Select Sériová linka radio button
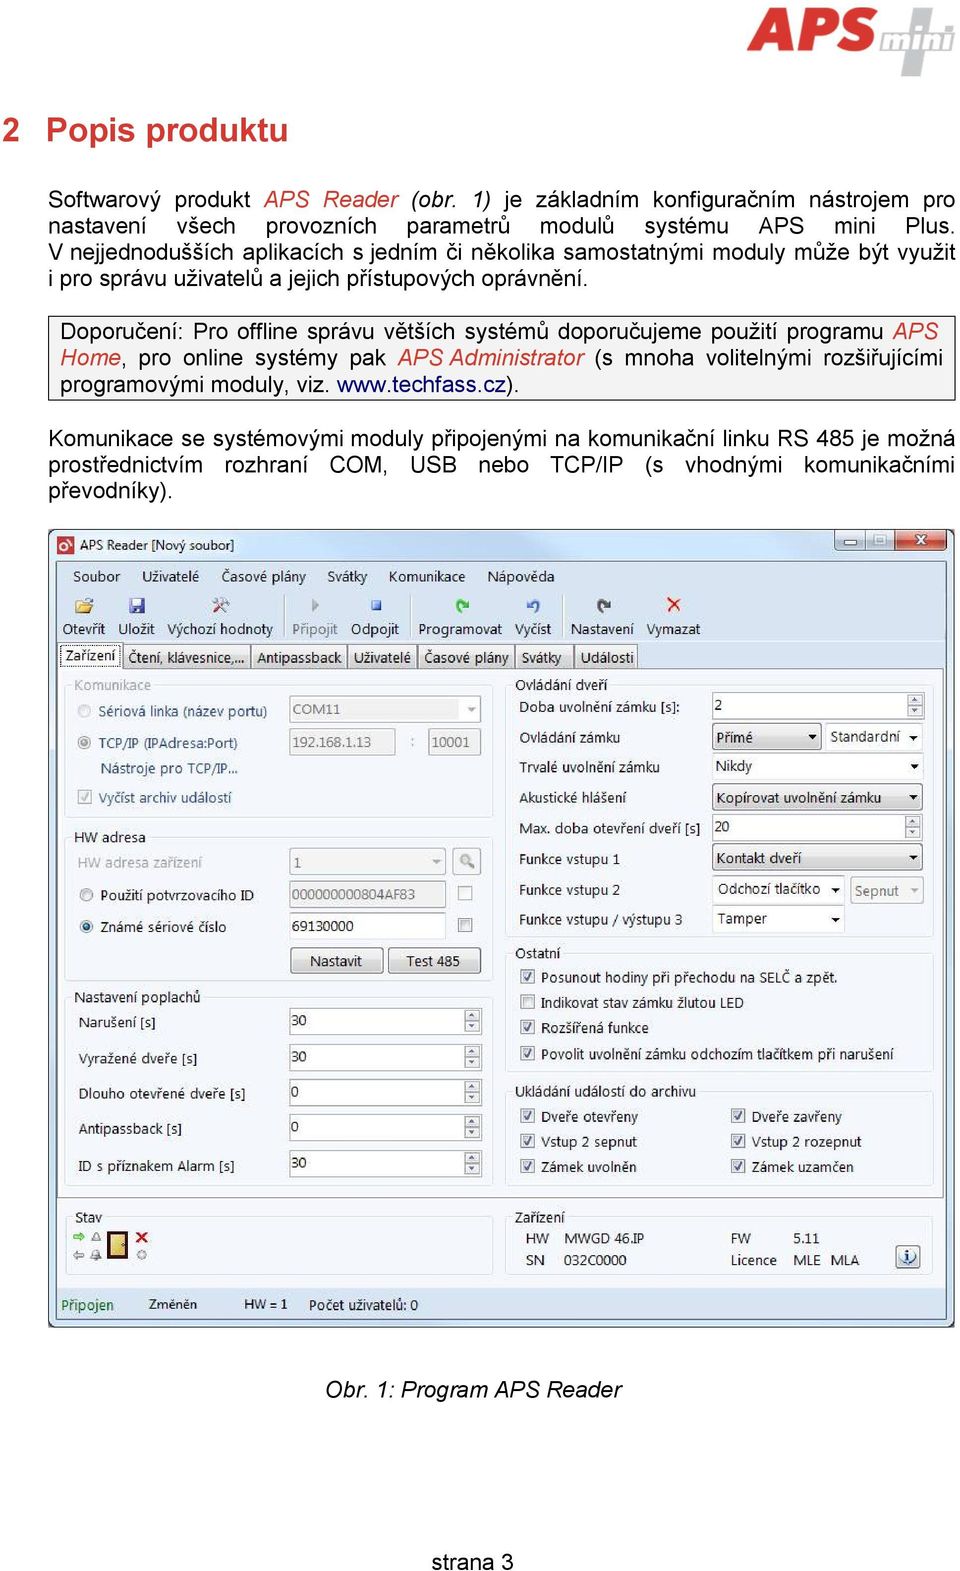 pos(84,711)
